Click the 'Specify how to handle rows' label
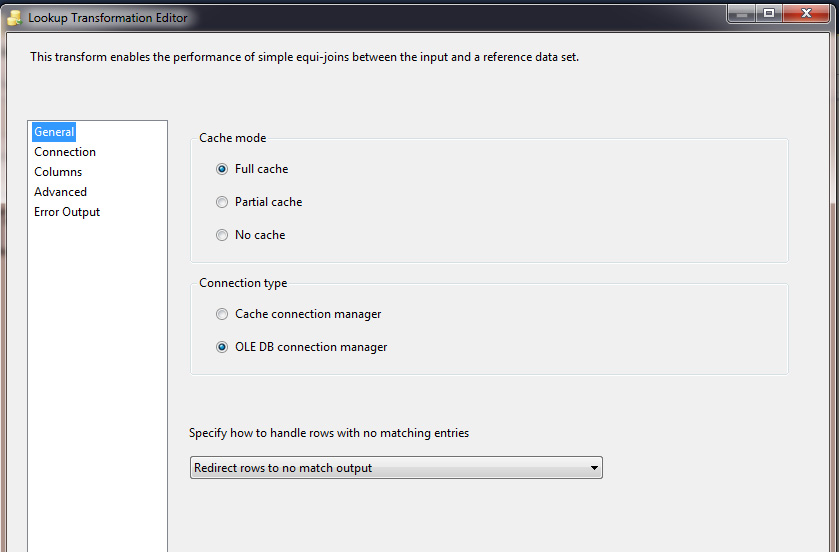Viewport: 839px width, 552px height. click(329, 433)
